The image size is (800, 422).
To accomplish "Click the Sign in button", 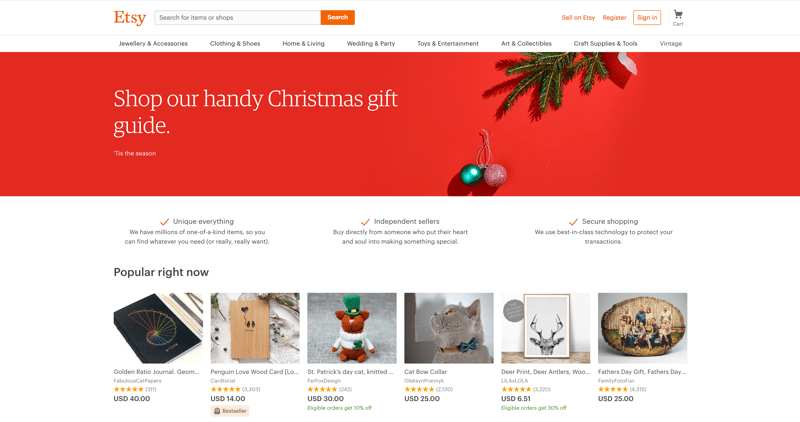I will [647, 17].
